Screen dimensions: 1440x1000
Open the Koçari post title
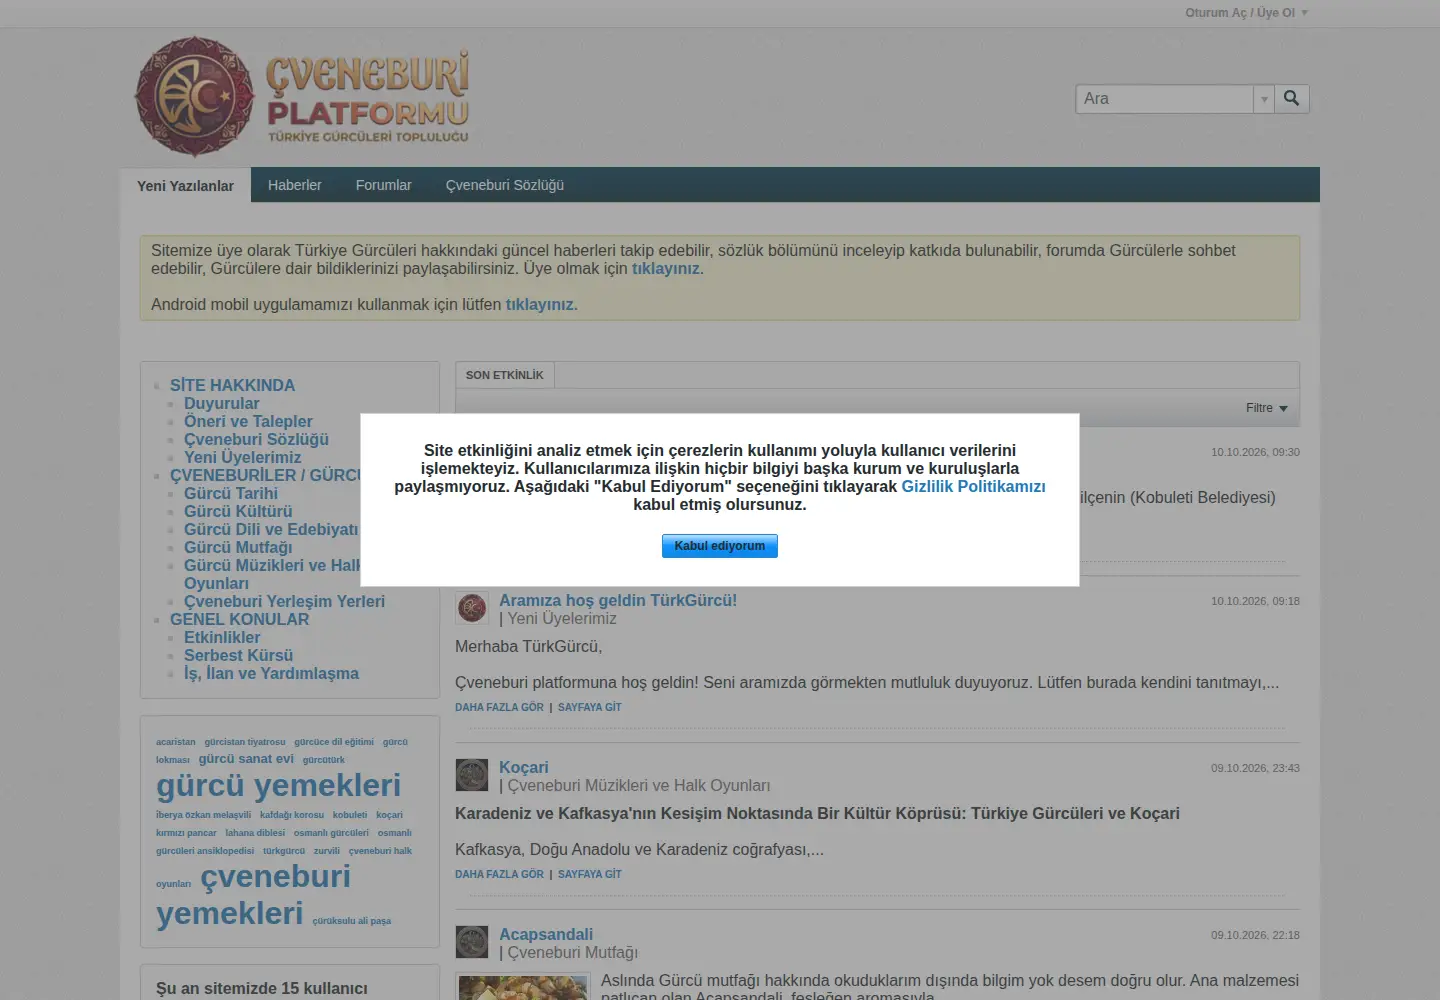524,767
